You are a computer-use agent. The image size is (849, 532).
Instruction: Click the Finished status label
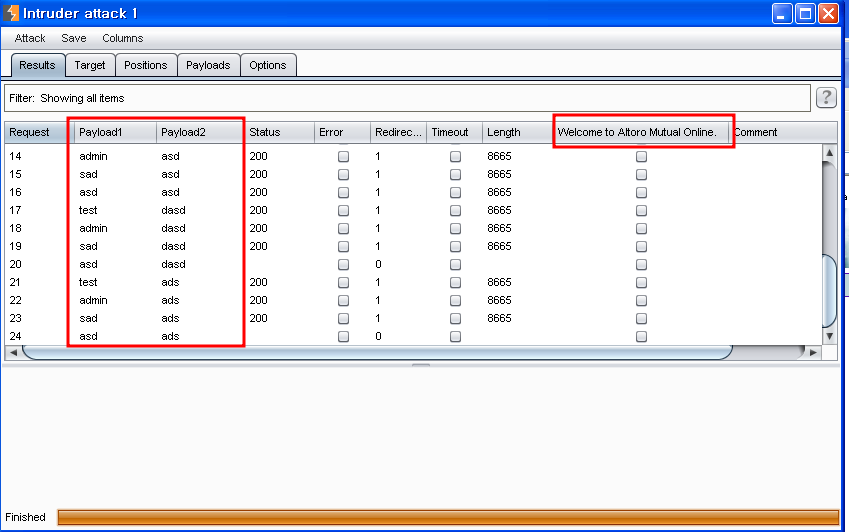(25, 517)
